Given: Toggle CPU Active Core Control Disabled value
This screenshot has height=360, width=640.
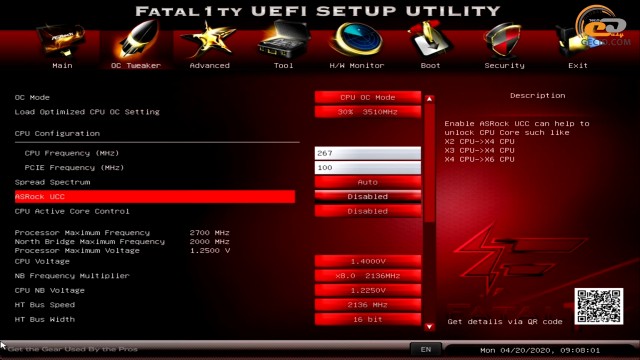Looking at the screenshot, I should click(x=367, y=211).
